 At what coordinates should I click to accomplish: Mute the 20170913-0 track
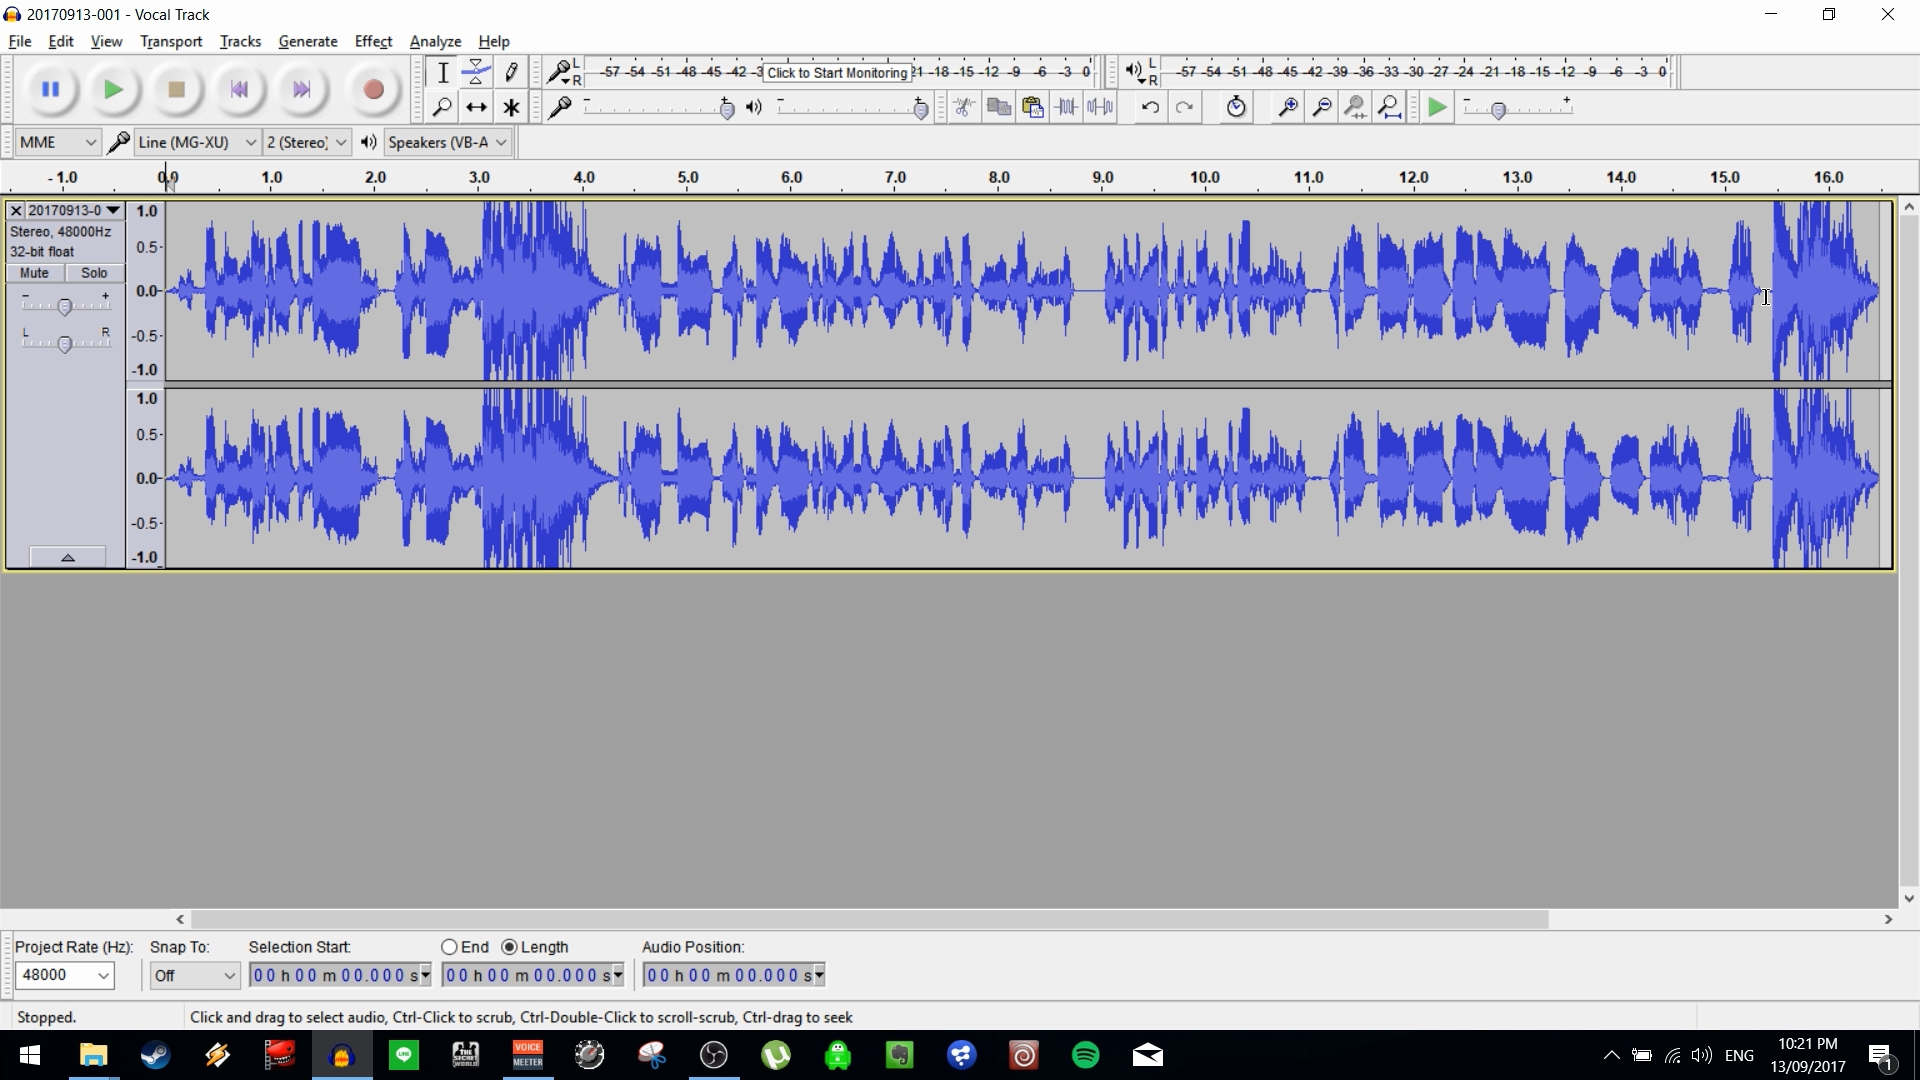[x=35, y=273]
